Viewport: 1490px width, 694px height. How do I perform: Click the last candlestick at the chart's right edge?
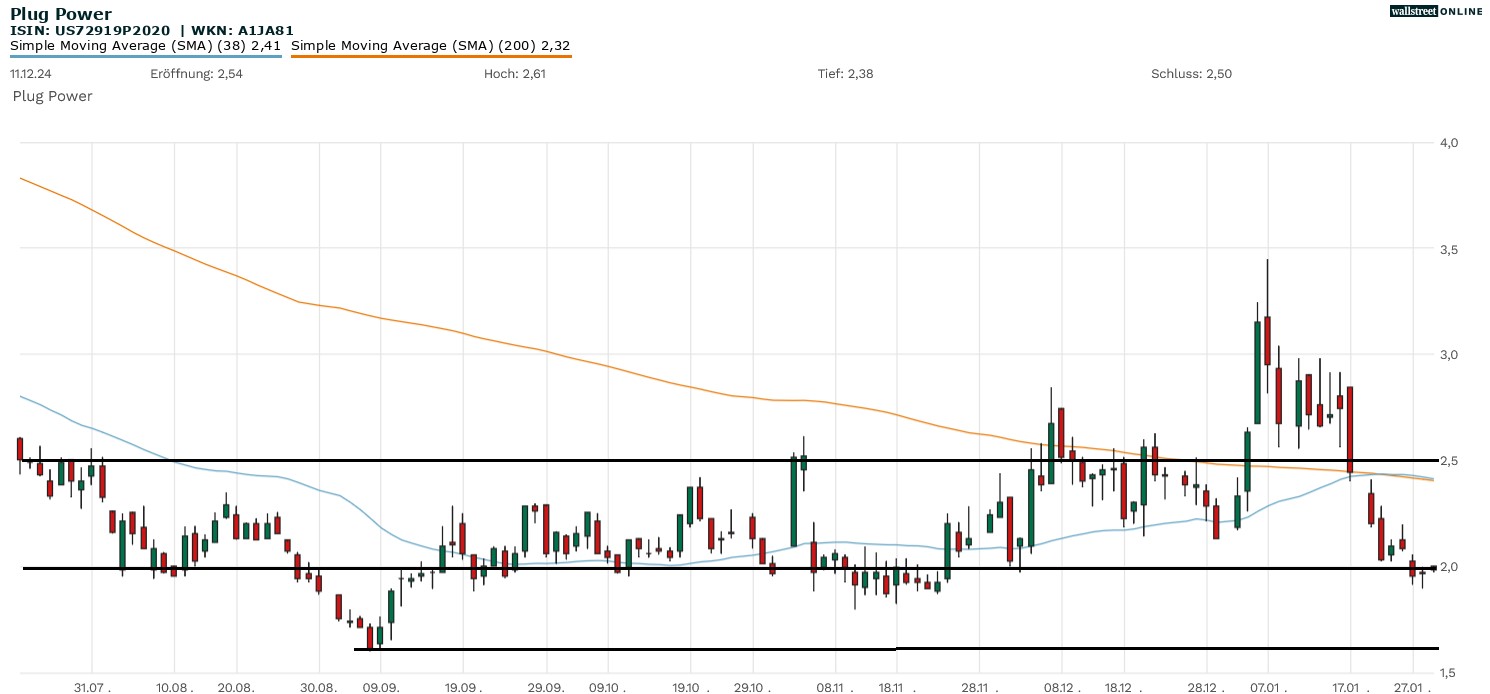[1433, 568]
